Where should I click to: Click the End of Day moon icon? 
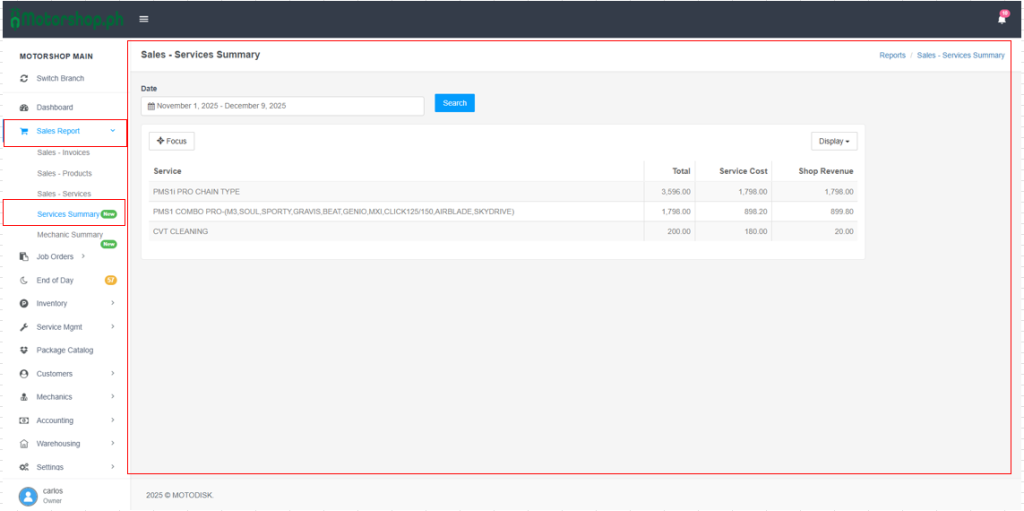(24, 280)
